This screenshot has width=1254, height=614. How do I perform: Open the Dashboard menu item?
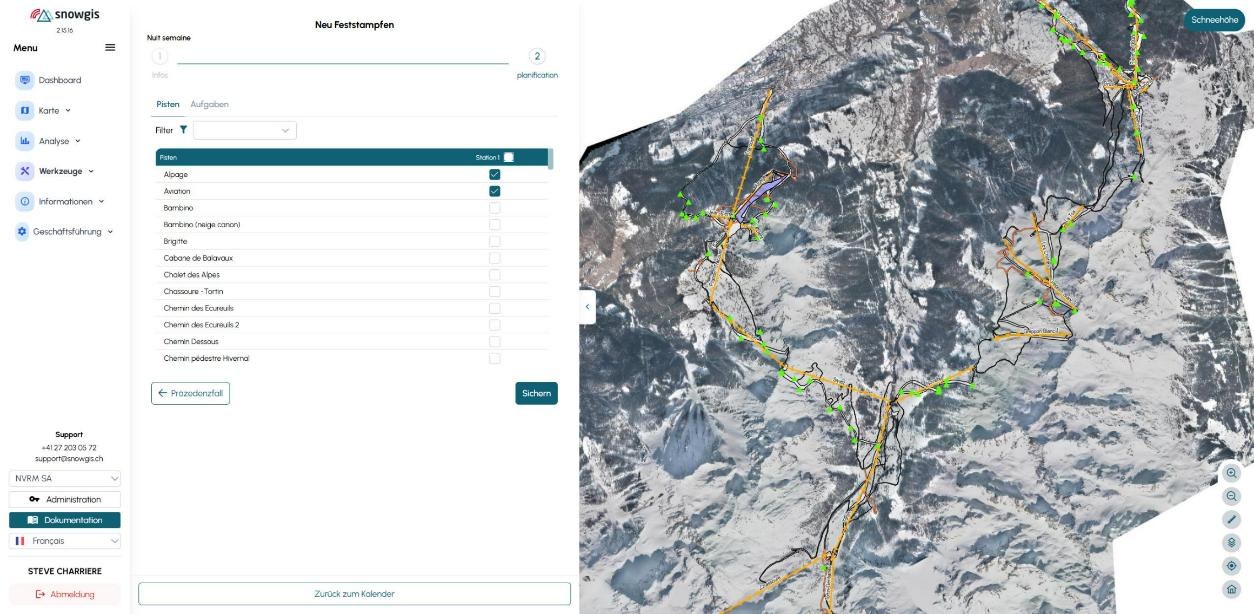point(60,80)
